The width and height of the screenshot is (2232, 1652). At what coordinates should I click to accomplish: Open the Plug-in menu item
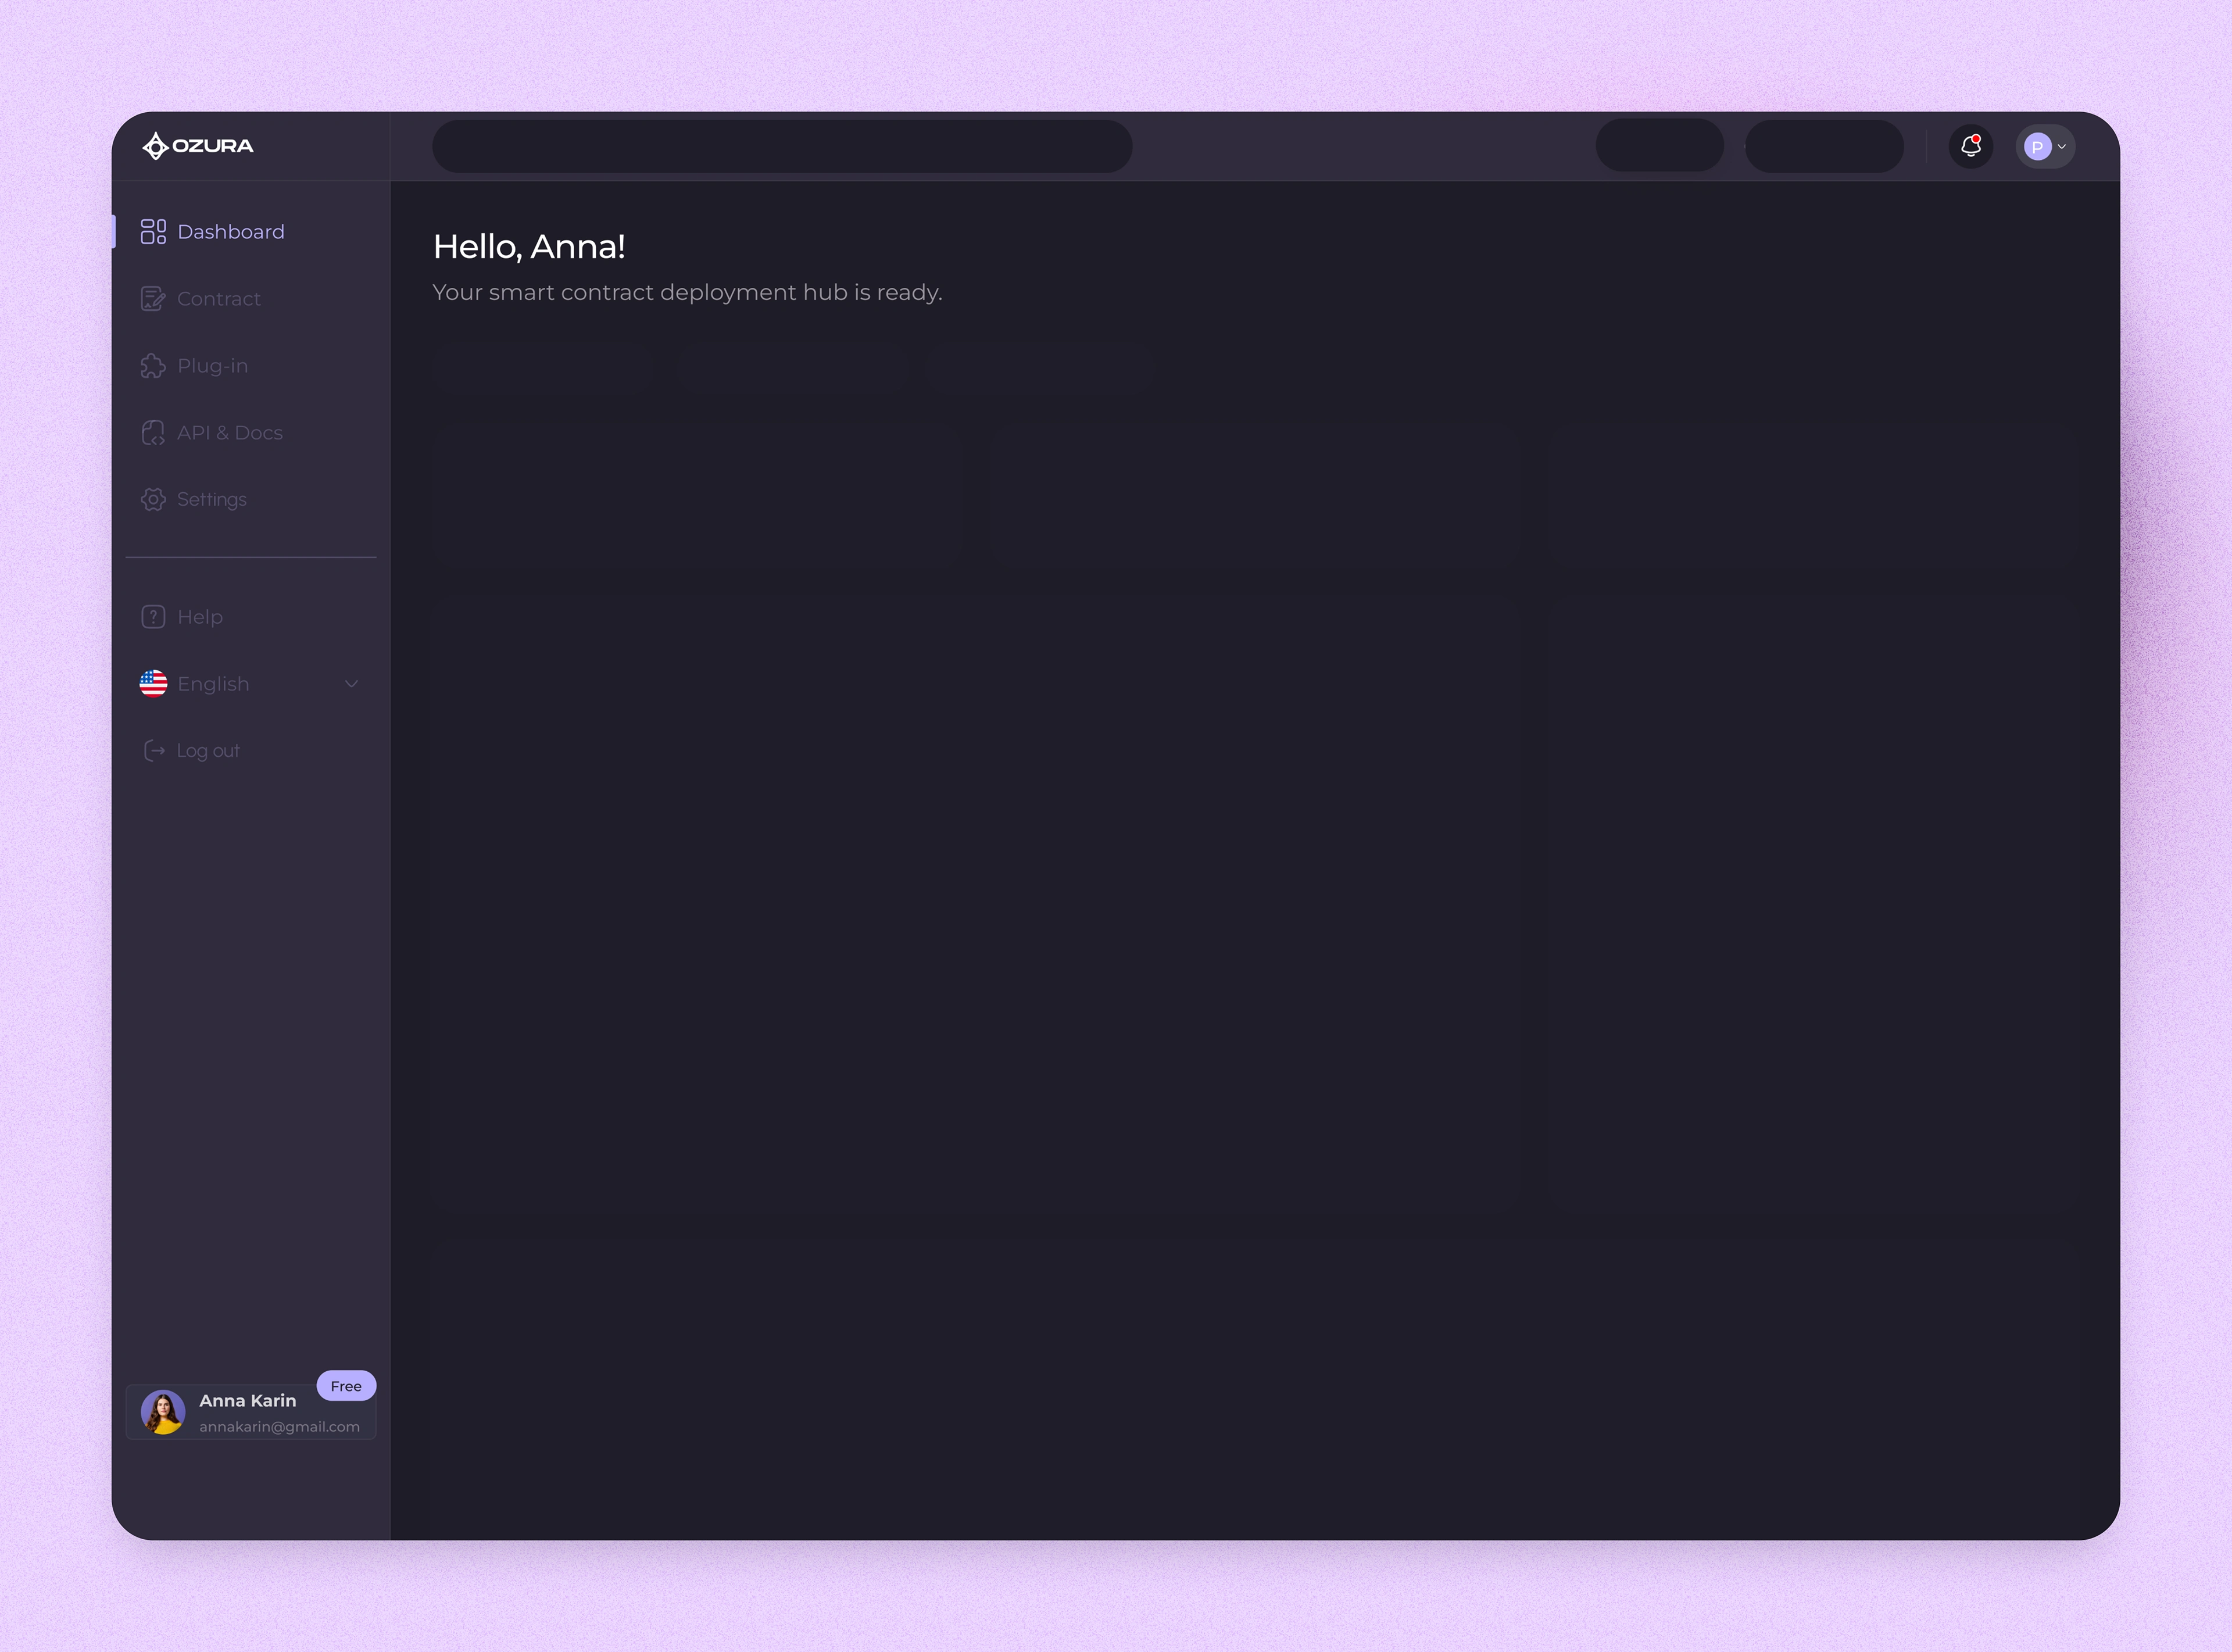pyautogui.click(x=213, y=366)
